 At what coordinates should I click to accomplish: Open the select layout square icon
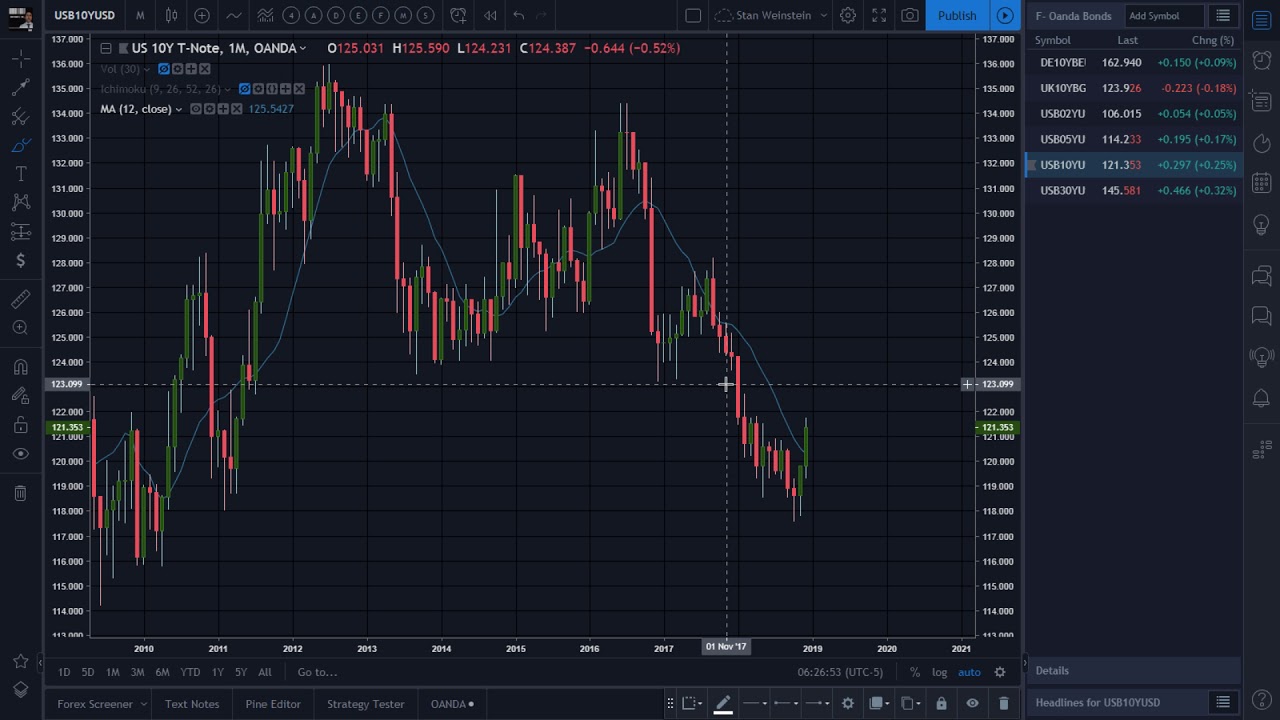coord(693,15)
